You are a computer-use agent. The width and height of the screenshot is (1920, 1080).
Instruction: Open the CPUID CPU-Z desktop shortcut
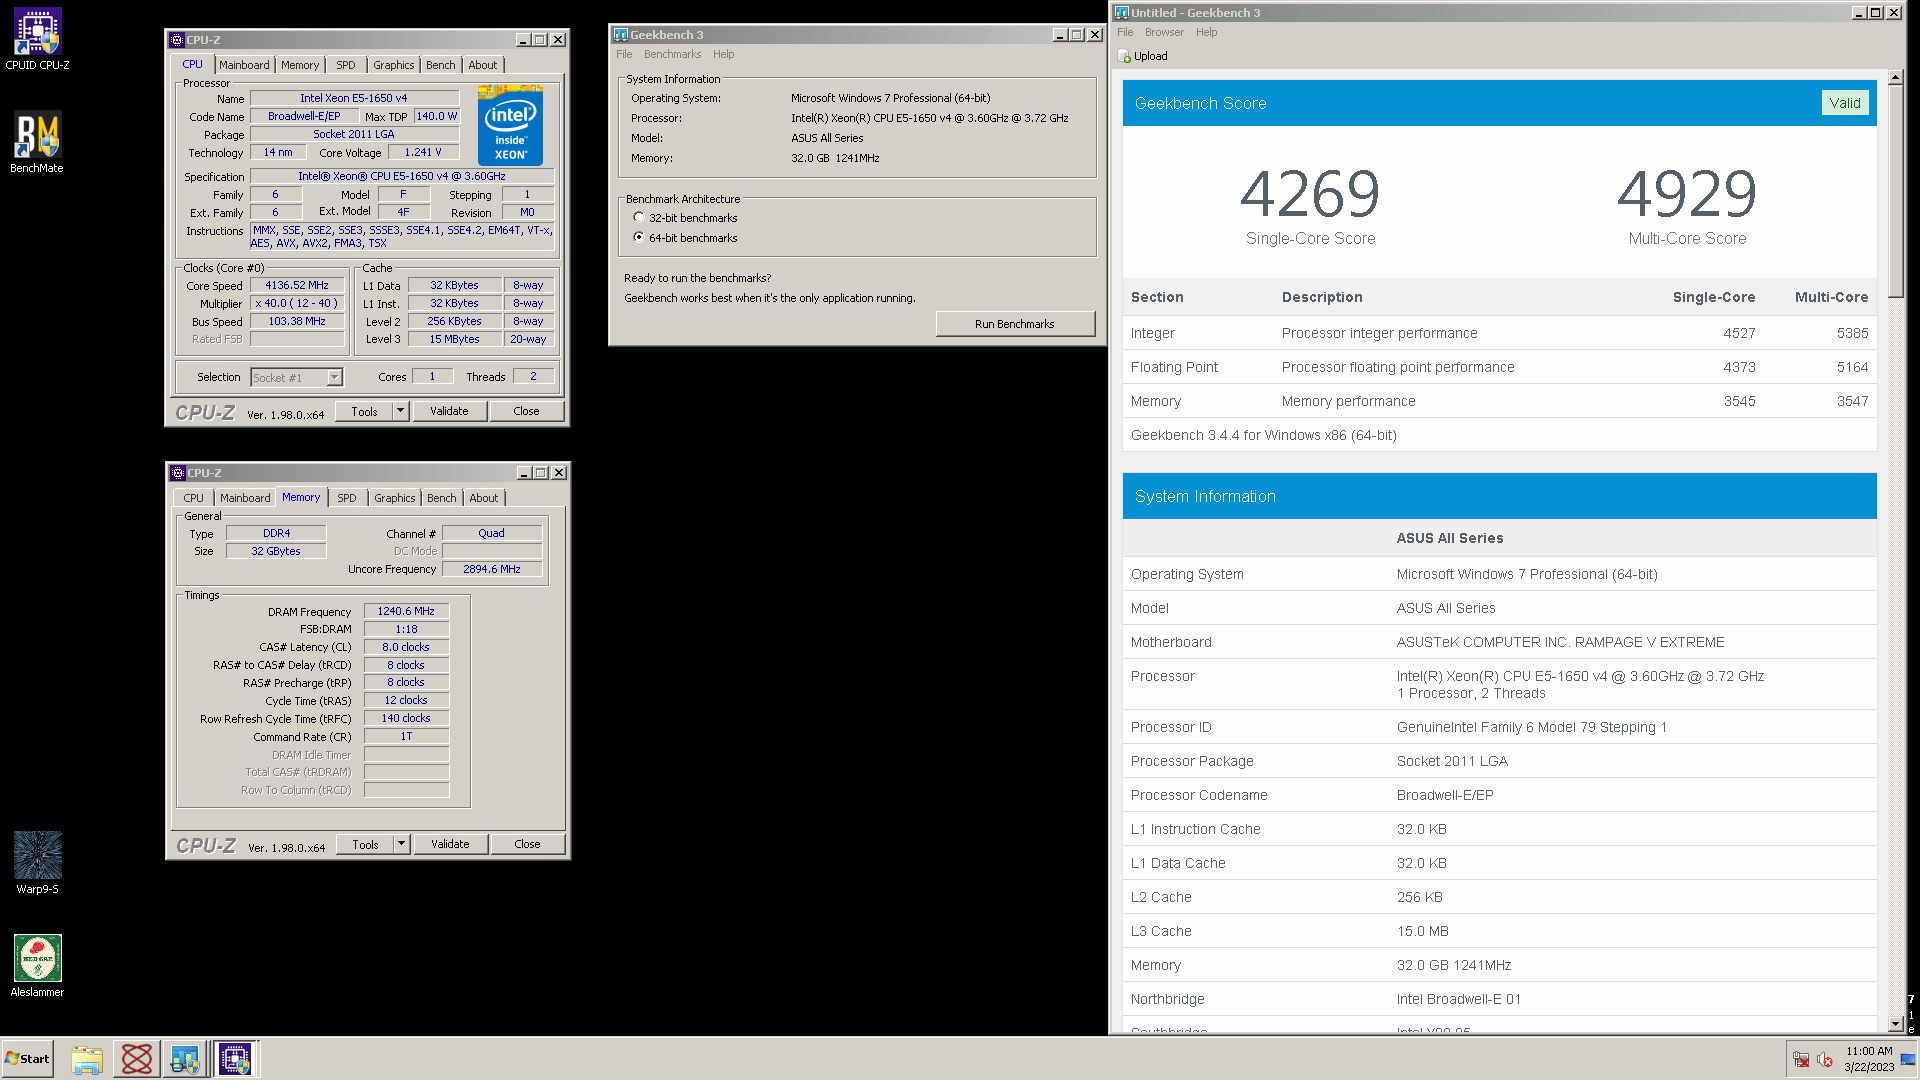pyautogui.click(x=37, y=40)
